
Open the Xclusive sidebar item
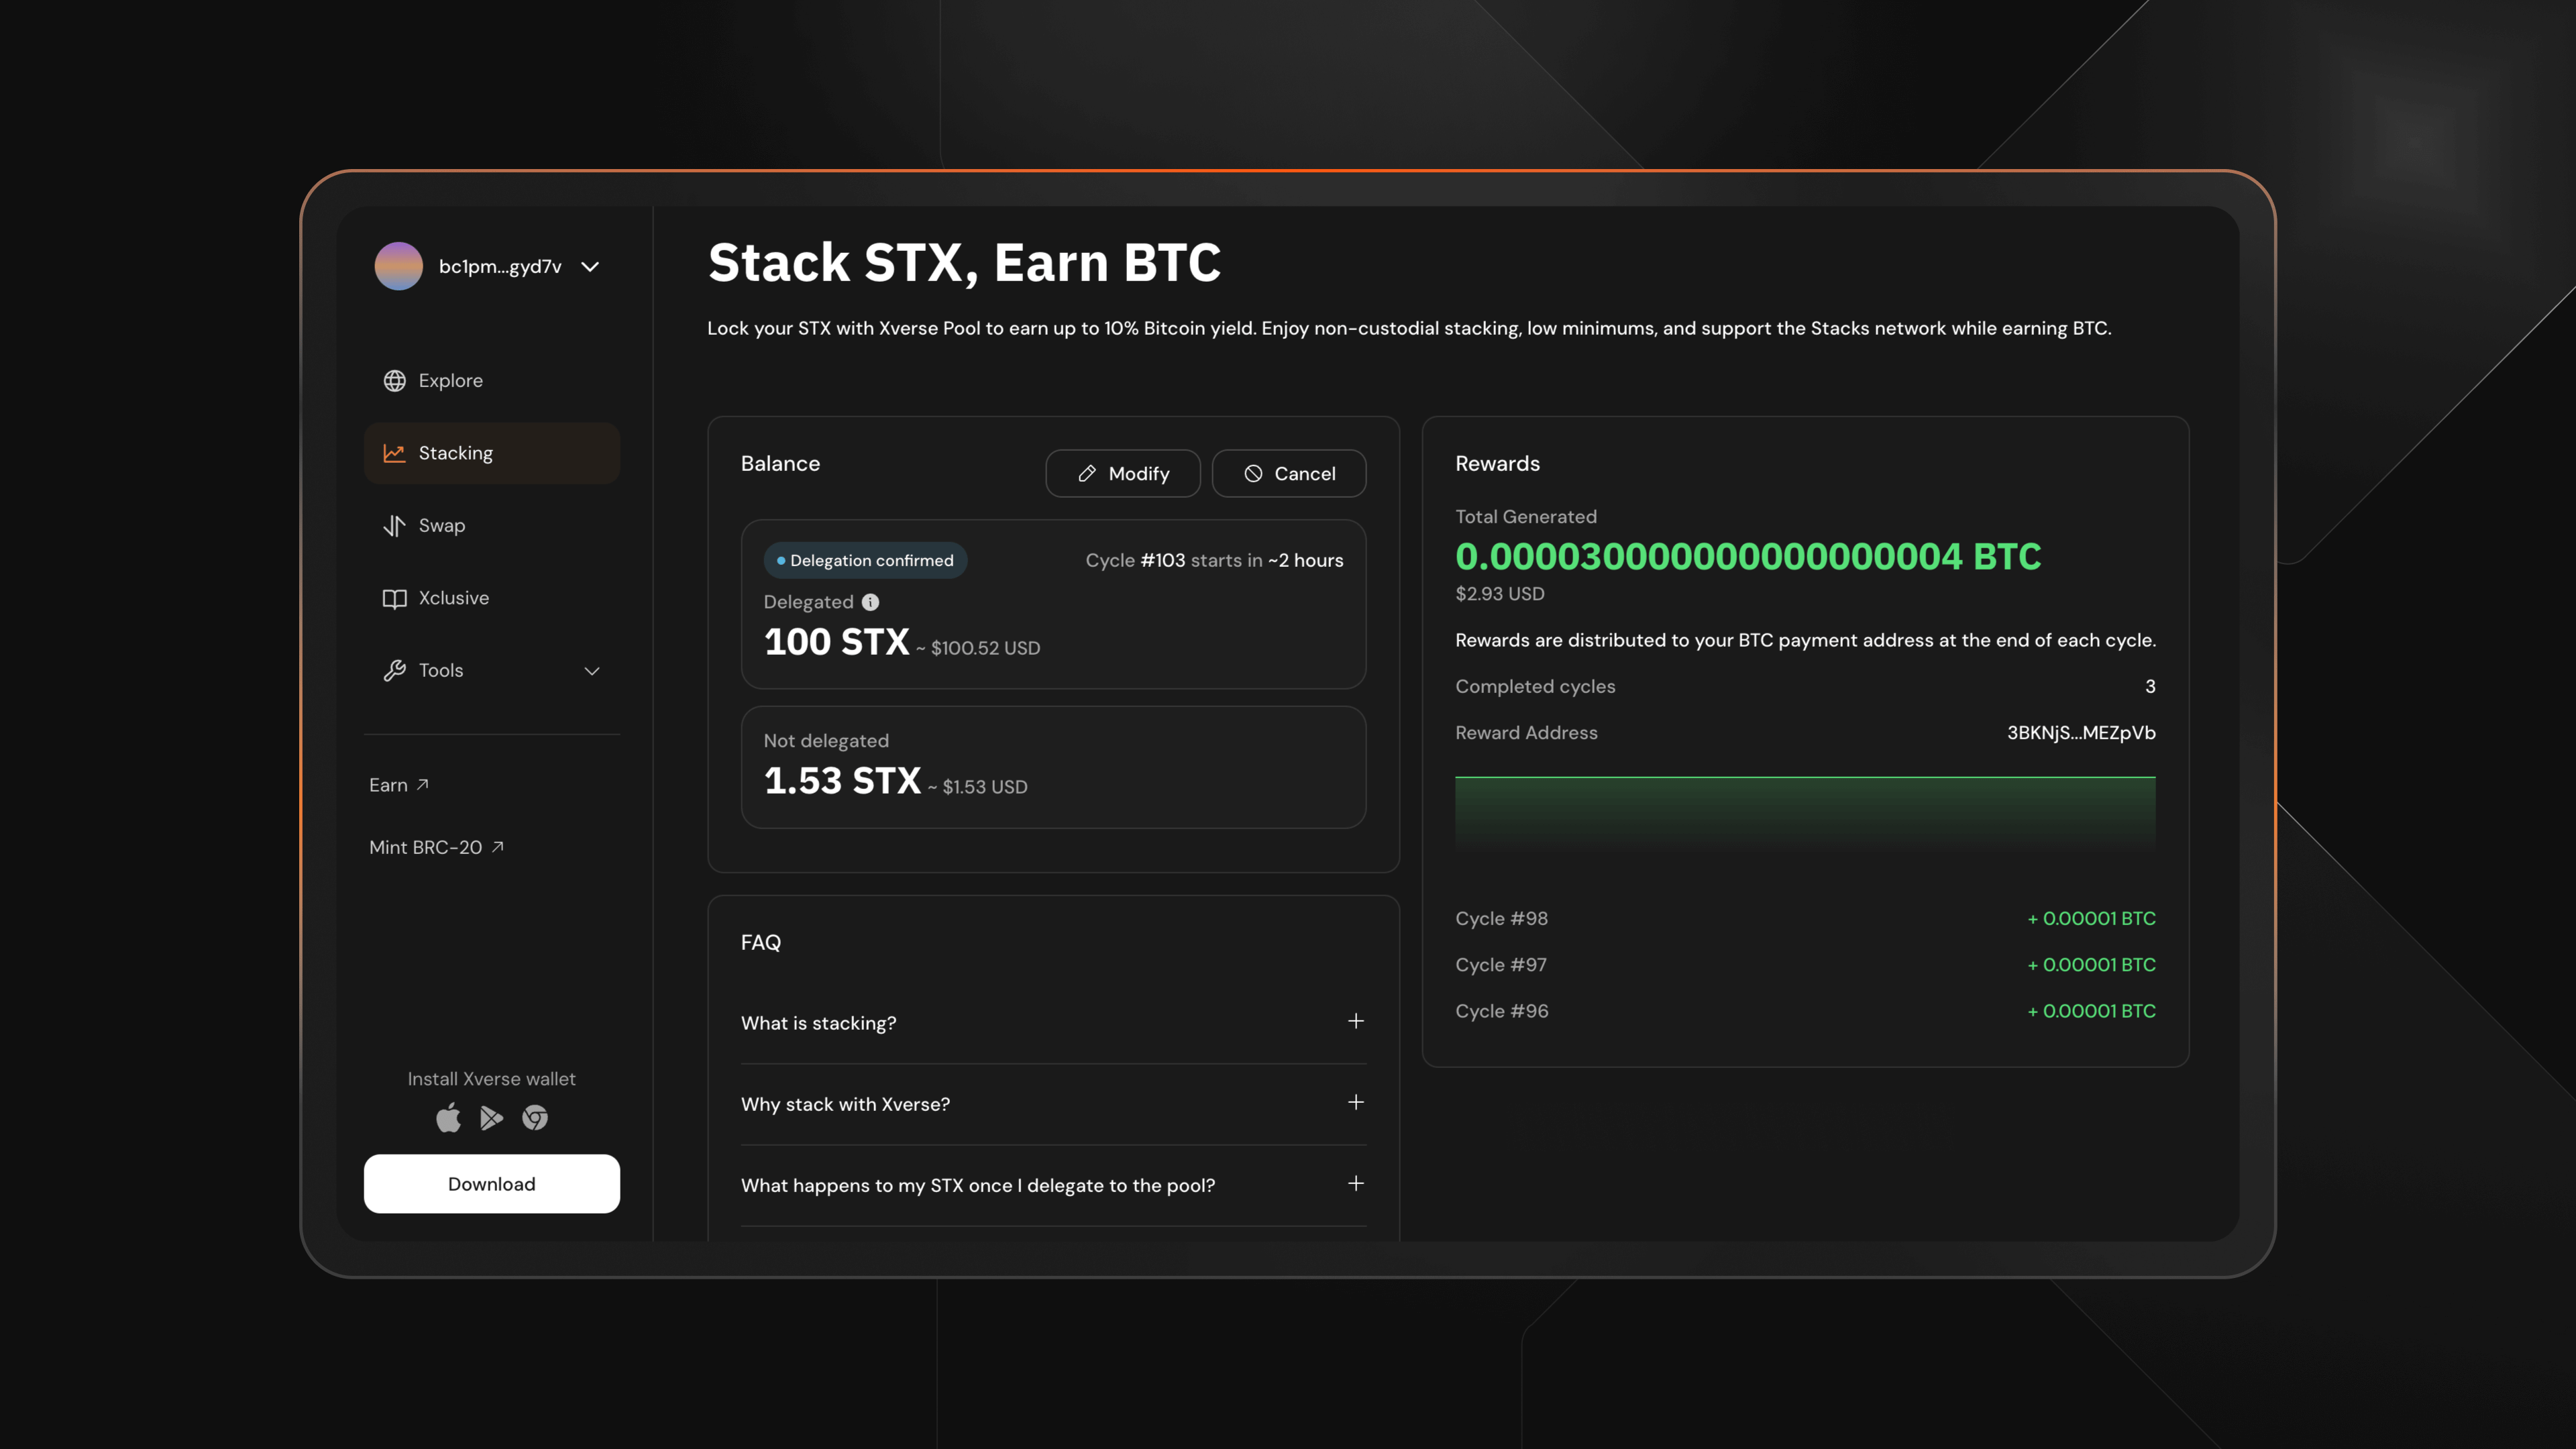point(491,598)
